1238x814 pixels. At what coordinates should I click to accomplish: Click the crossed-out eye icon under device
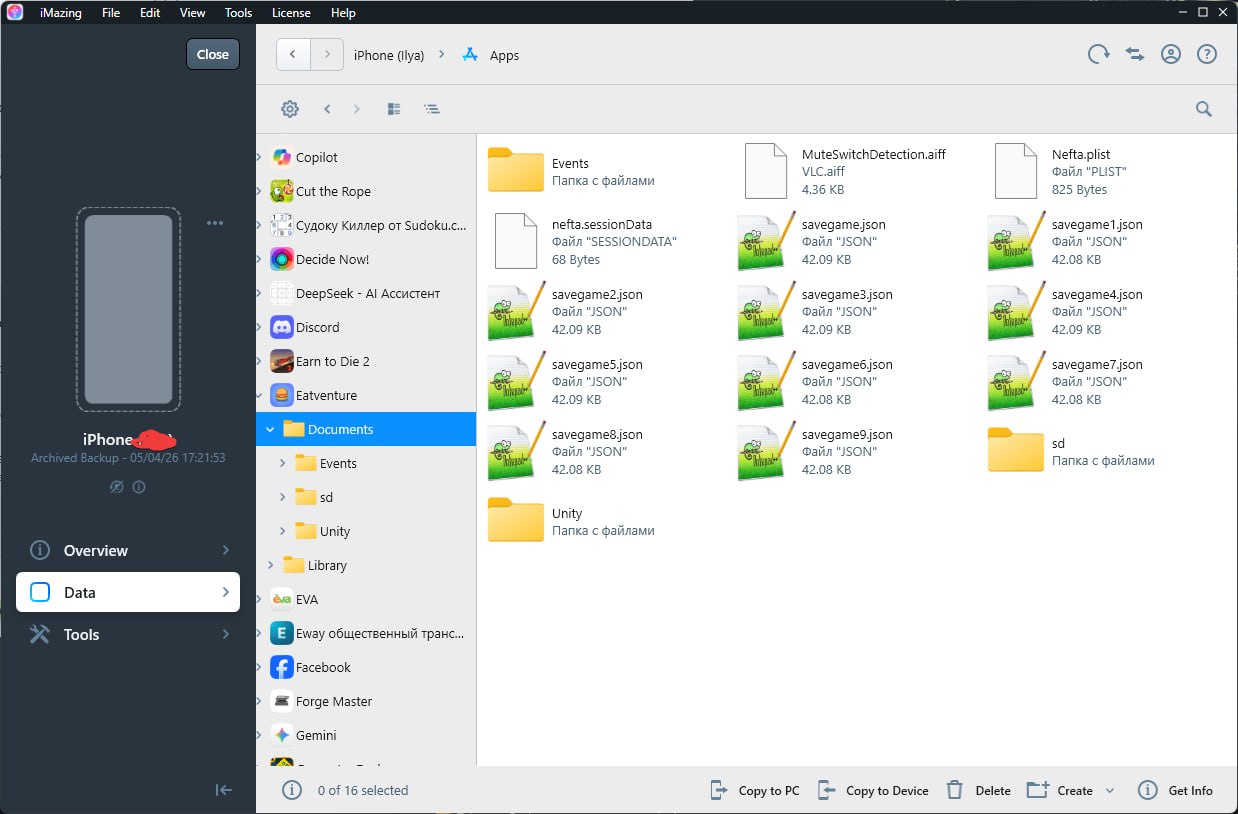pos(117,487)
